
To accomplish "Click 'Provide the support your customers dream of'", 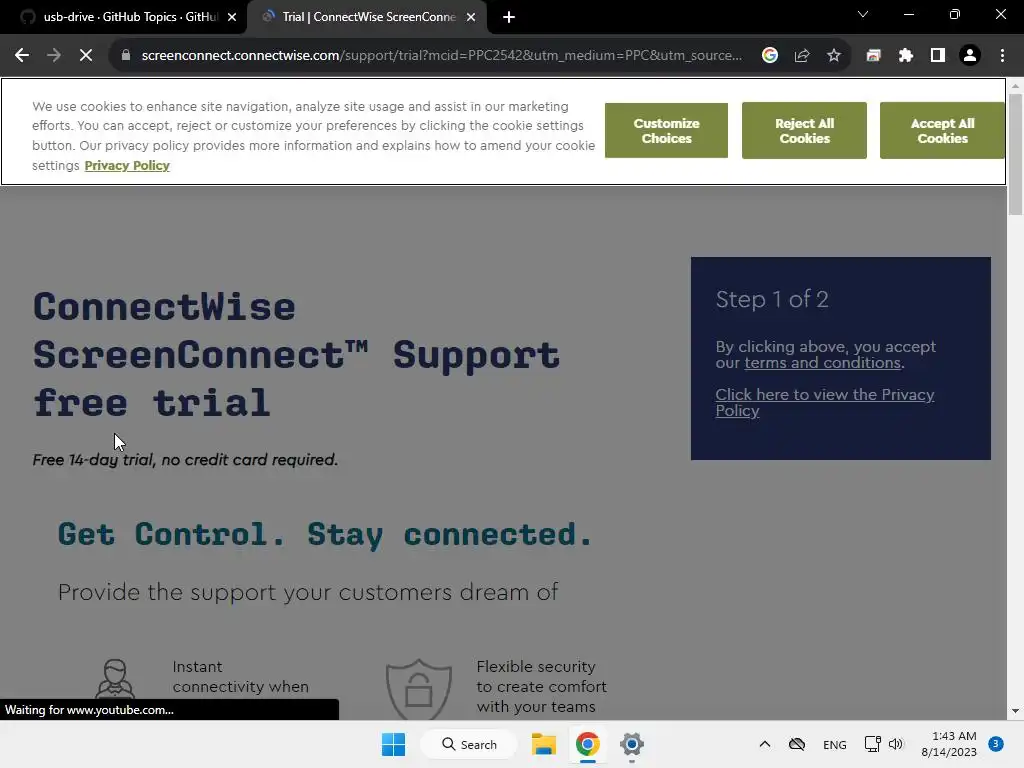I will [308, 592].
